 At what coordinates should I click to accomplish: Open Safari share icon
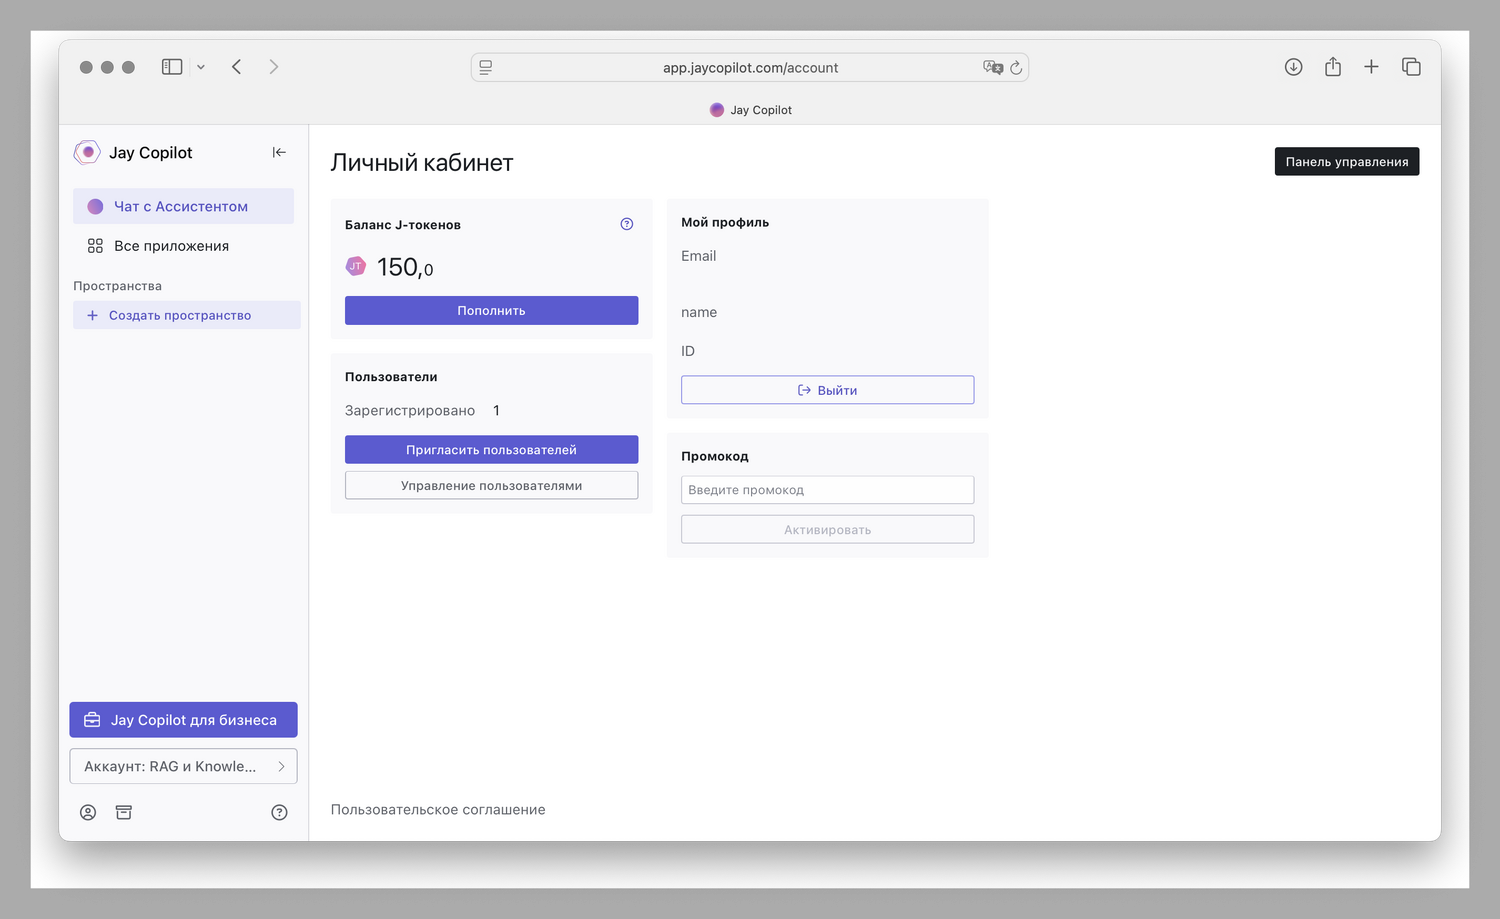click(x=1333, y=67)
